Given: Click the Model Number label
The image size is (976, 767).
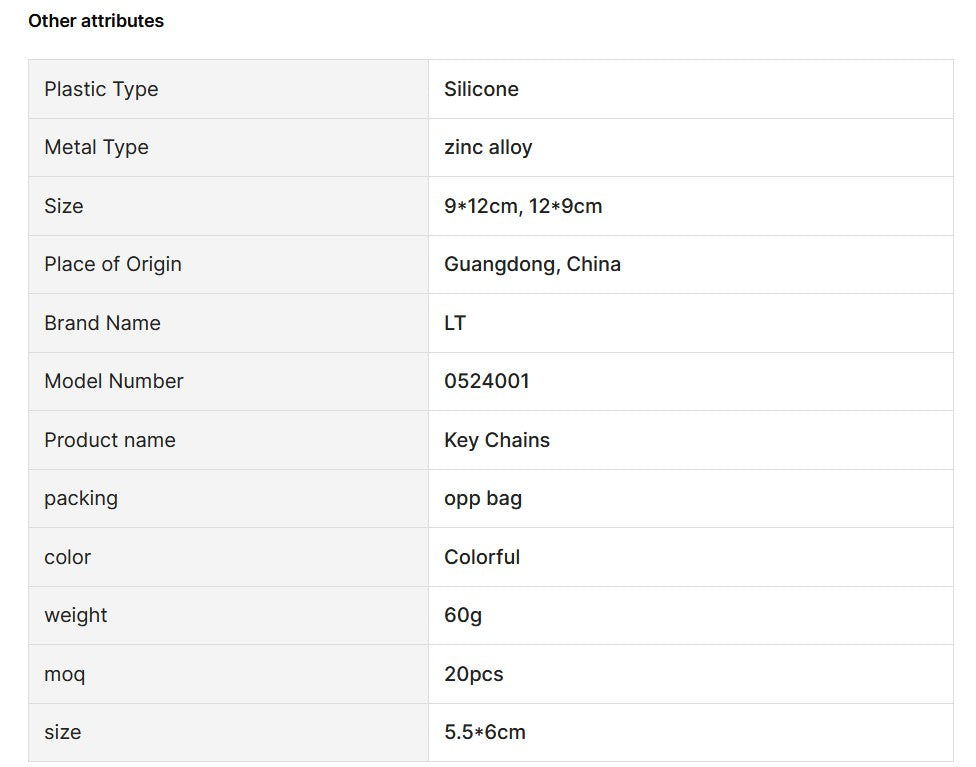Looking at the screenshot, I should coord(114,381).
